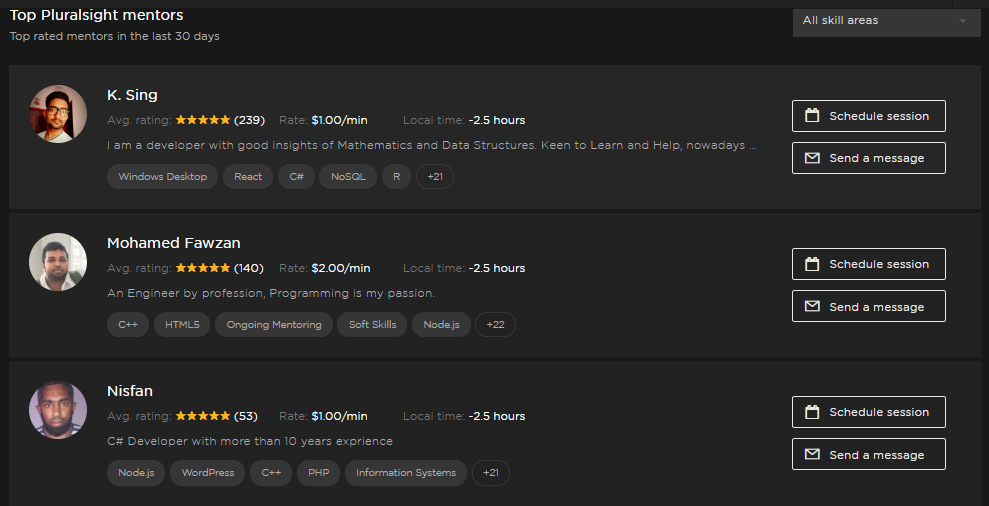Send a message to Mohamed Fawzan
The height and width of the screenshot is (506, 989).
click(869, 306)
